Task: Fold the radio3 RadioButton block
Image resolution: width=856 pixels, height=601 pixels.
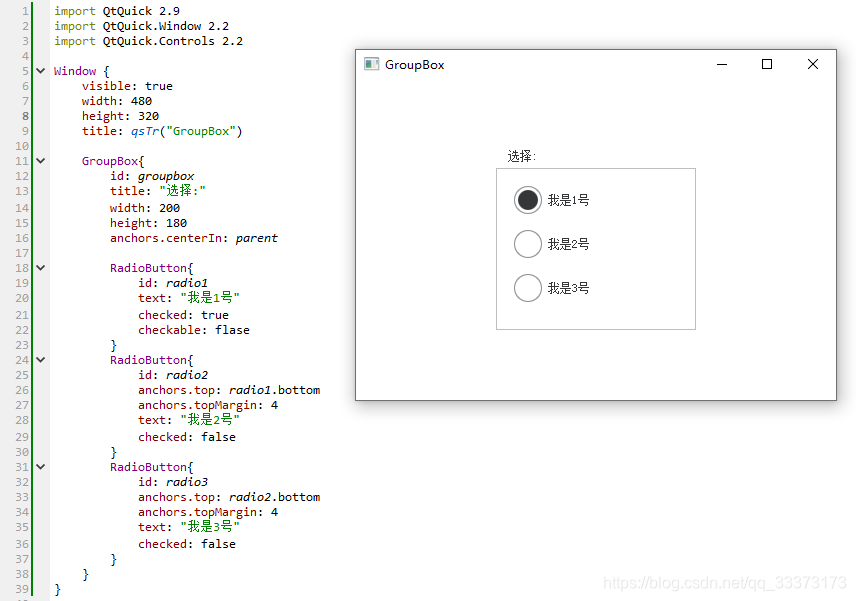Action: click(x=40, y=467)
